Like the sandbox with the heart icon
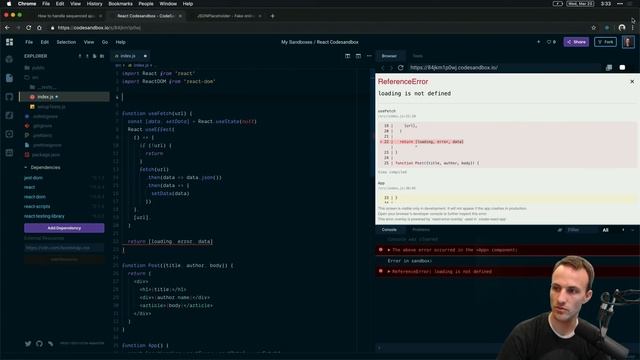Image resolution: width=640 pixels, height=360 pixels. tap(549, 42)
